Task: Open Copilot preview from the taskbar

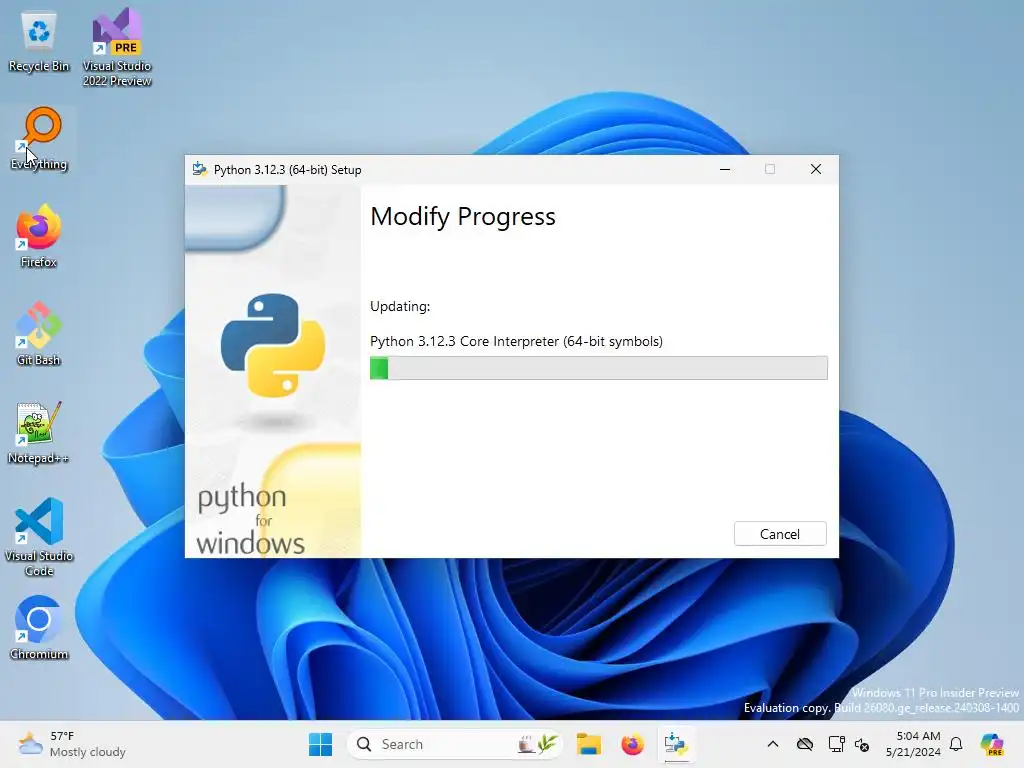Action: point(992,744)
